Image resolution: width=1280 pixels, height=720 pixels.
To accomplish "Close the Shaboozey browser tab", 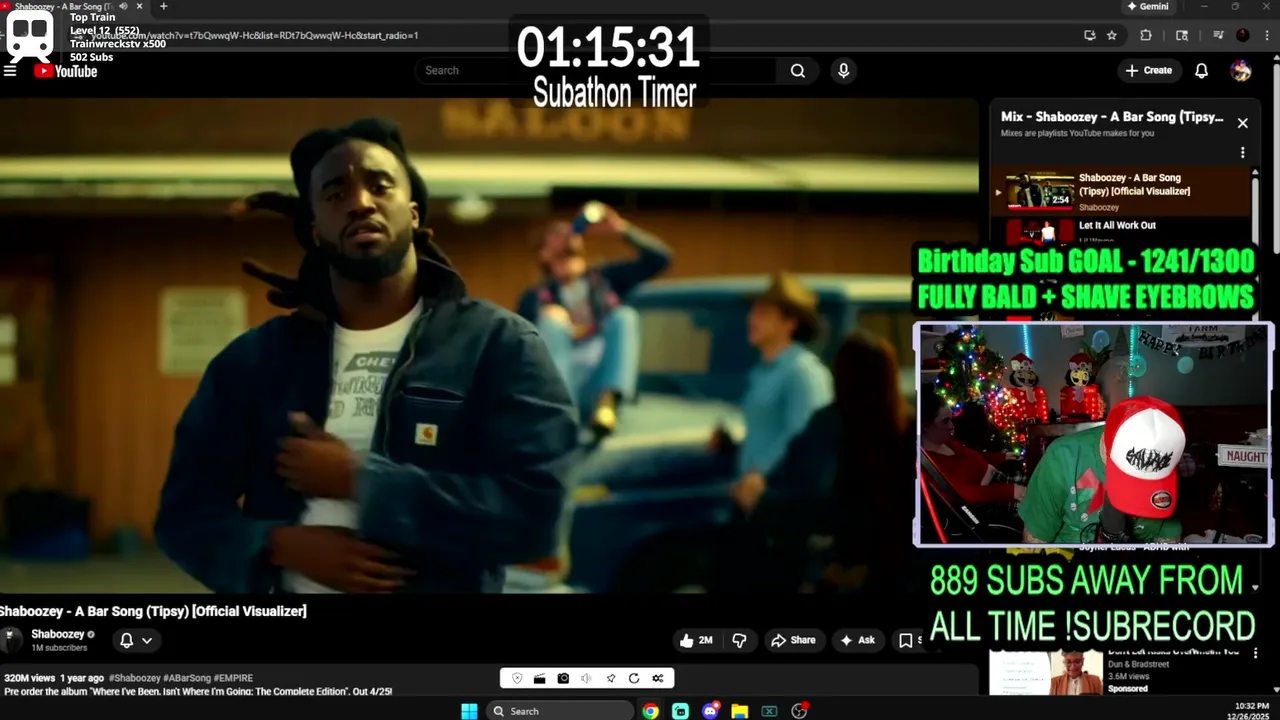I will pos(139,6).
